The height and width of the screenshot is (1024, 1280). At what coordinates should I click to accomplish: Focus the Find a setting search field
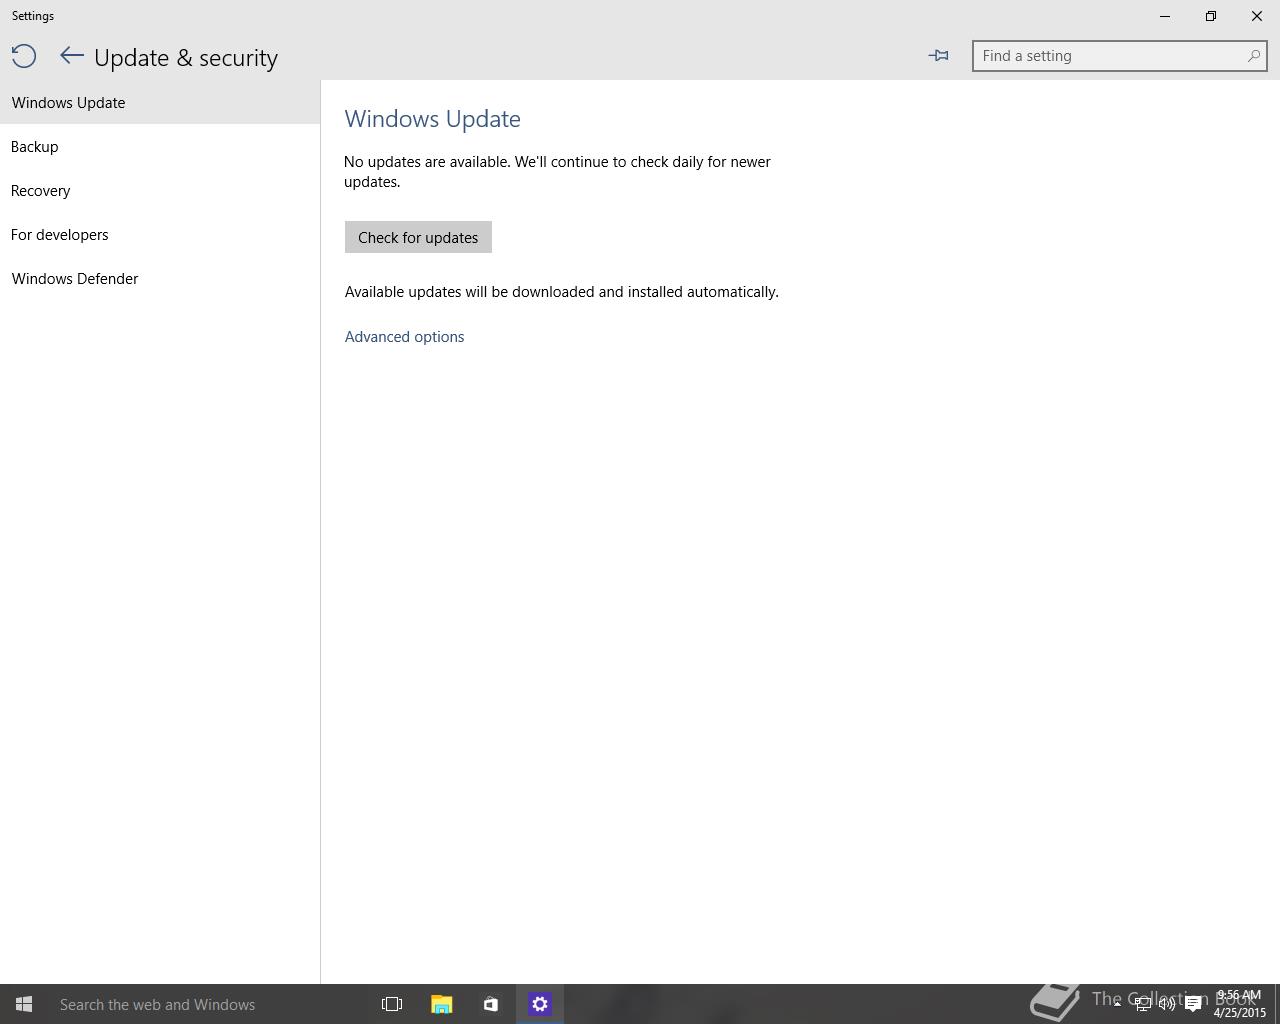[x=1119, y=56]
